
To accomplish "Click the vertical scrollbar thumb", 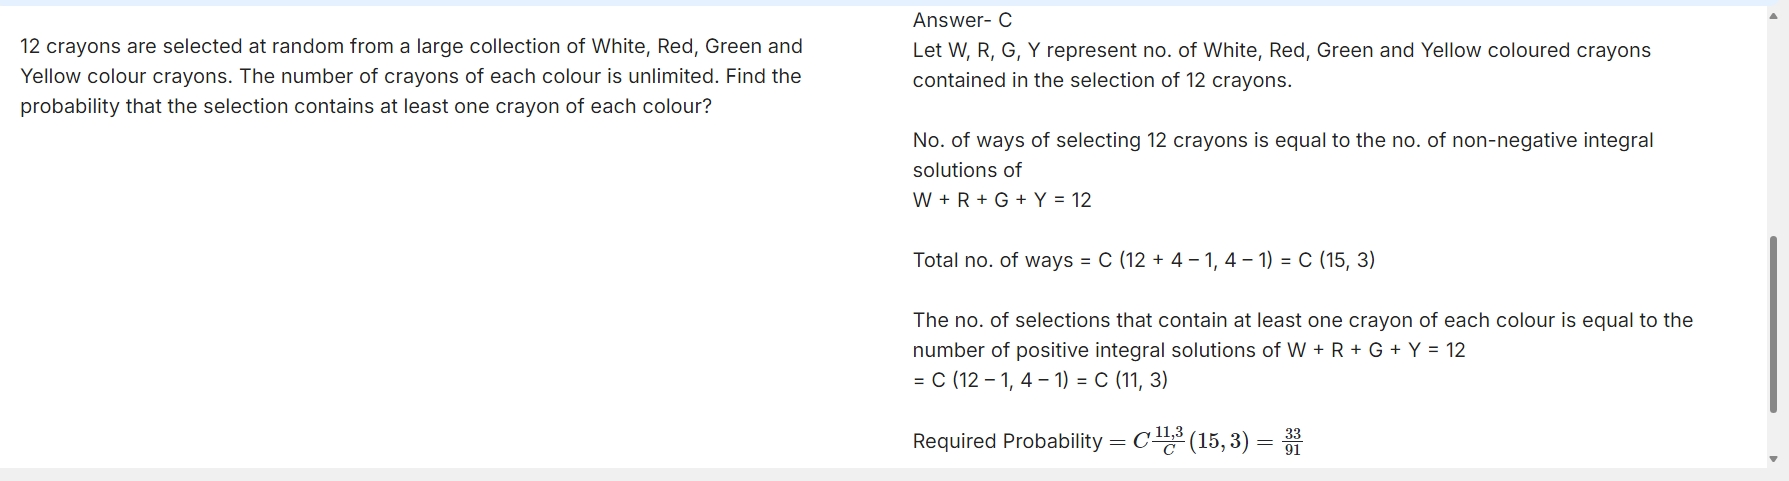I will 1774,324.
